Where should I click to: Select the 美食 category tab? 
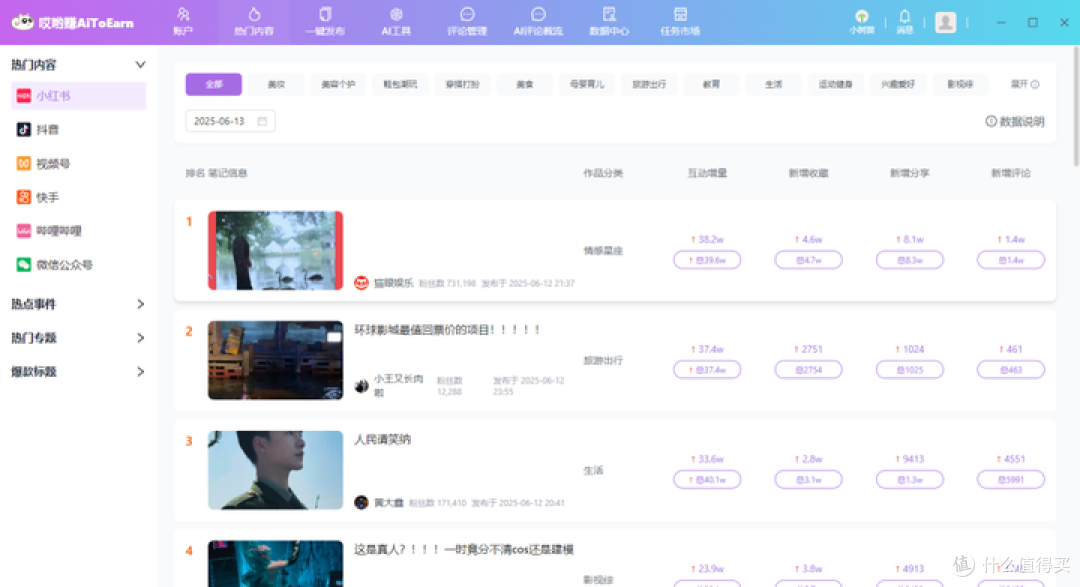tap(525, 84)
